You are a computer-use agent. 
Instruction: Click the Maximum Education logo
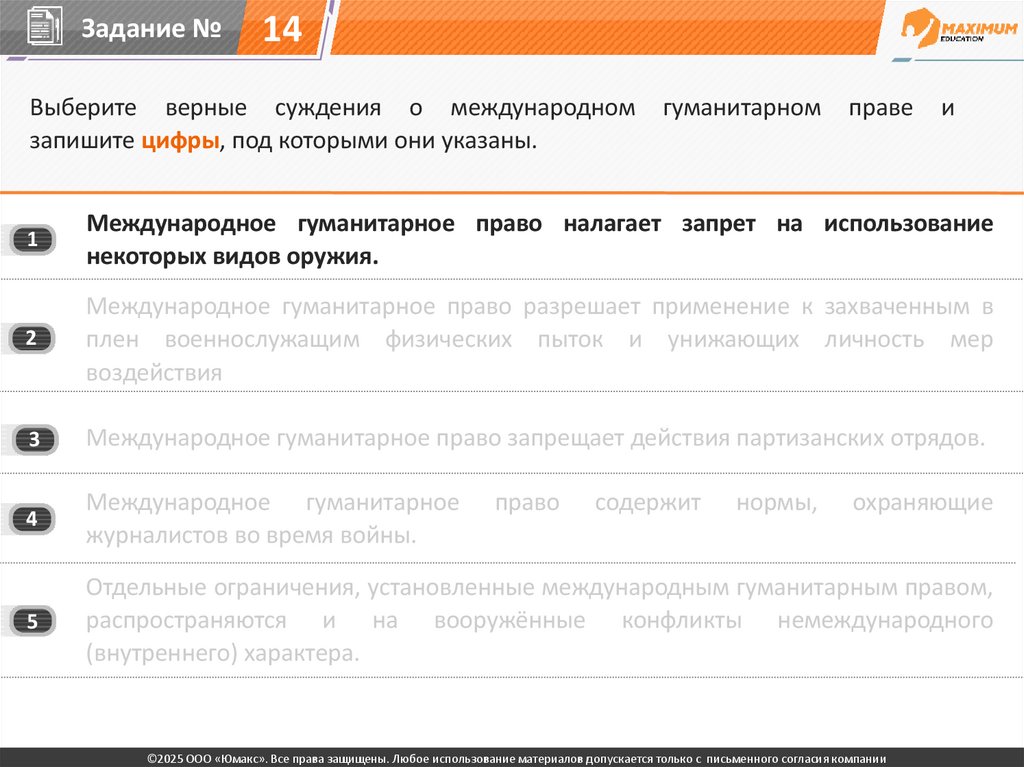pos(959,28)
